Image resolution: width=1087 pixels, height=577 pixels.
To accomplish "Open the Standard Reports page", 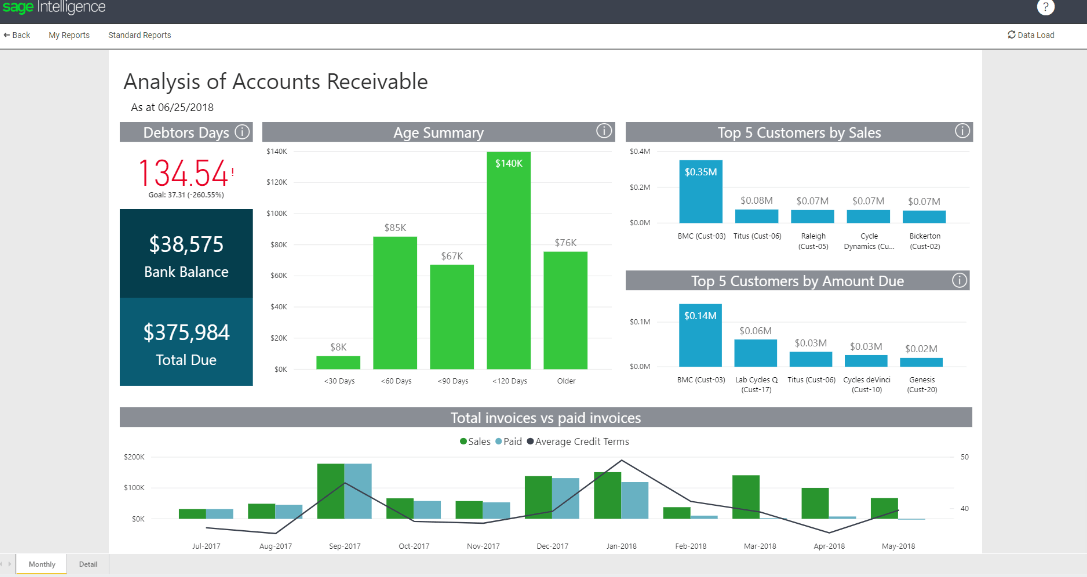I will 139,34.
